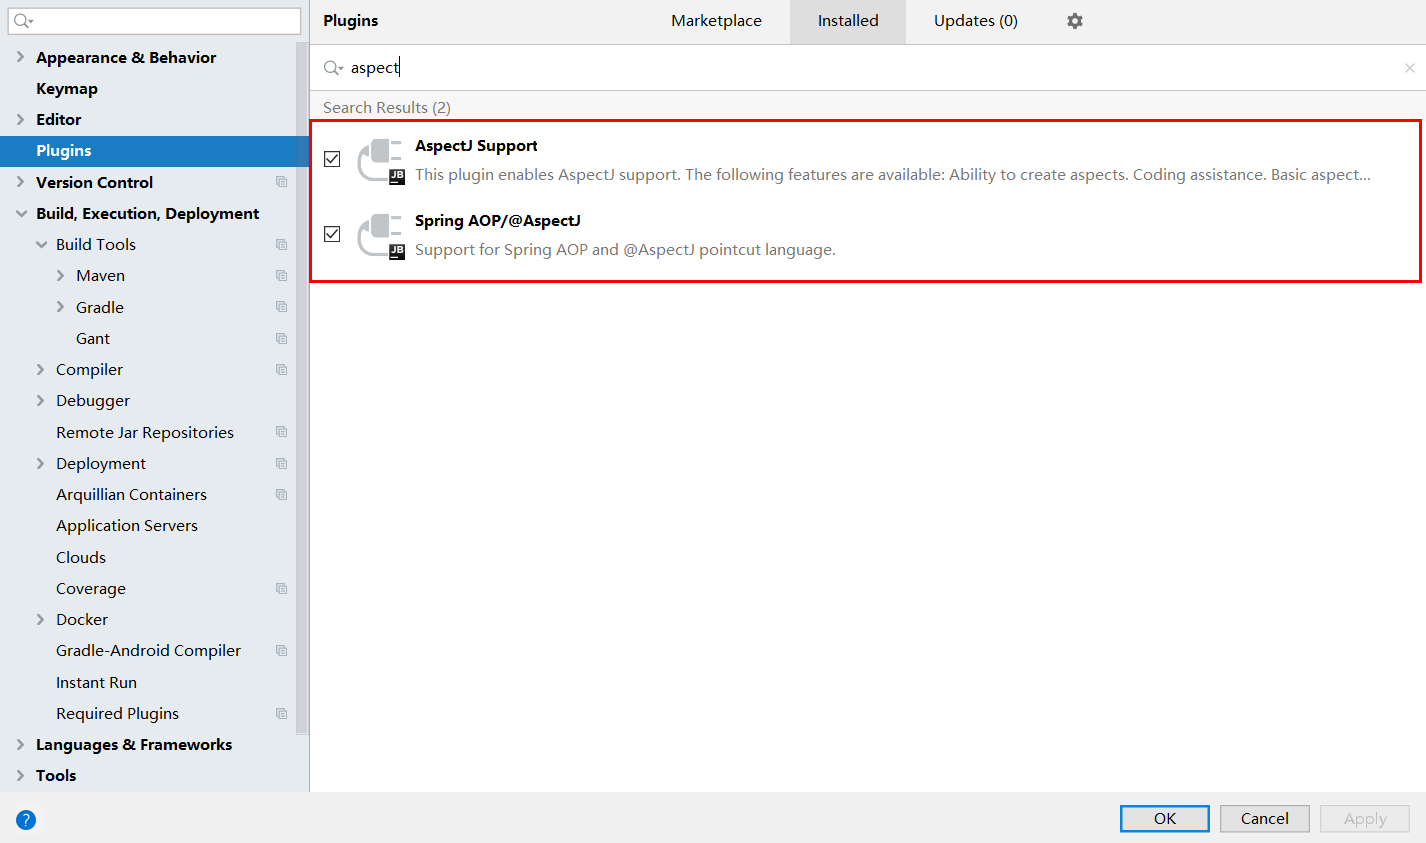Expand the Tools settings node

(20, 775)
